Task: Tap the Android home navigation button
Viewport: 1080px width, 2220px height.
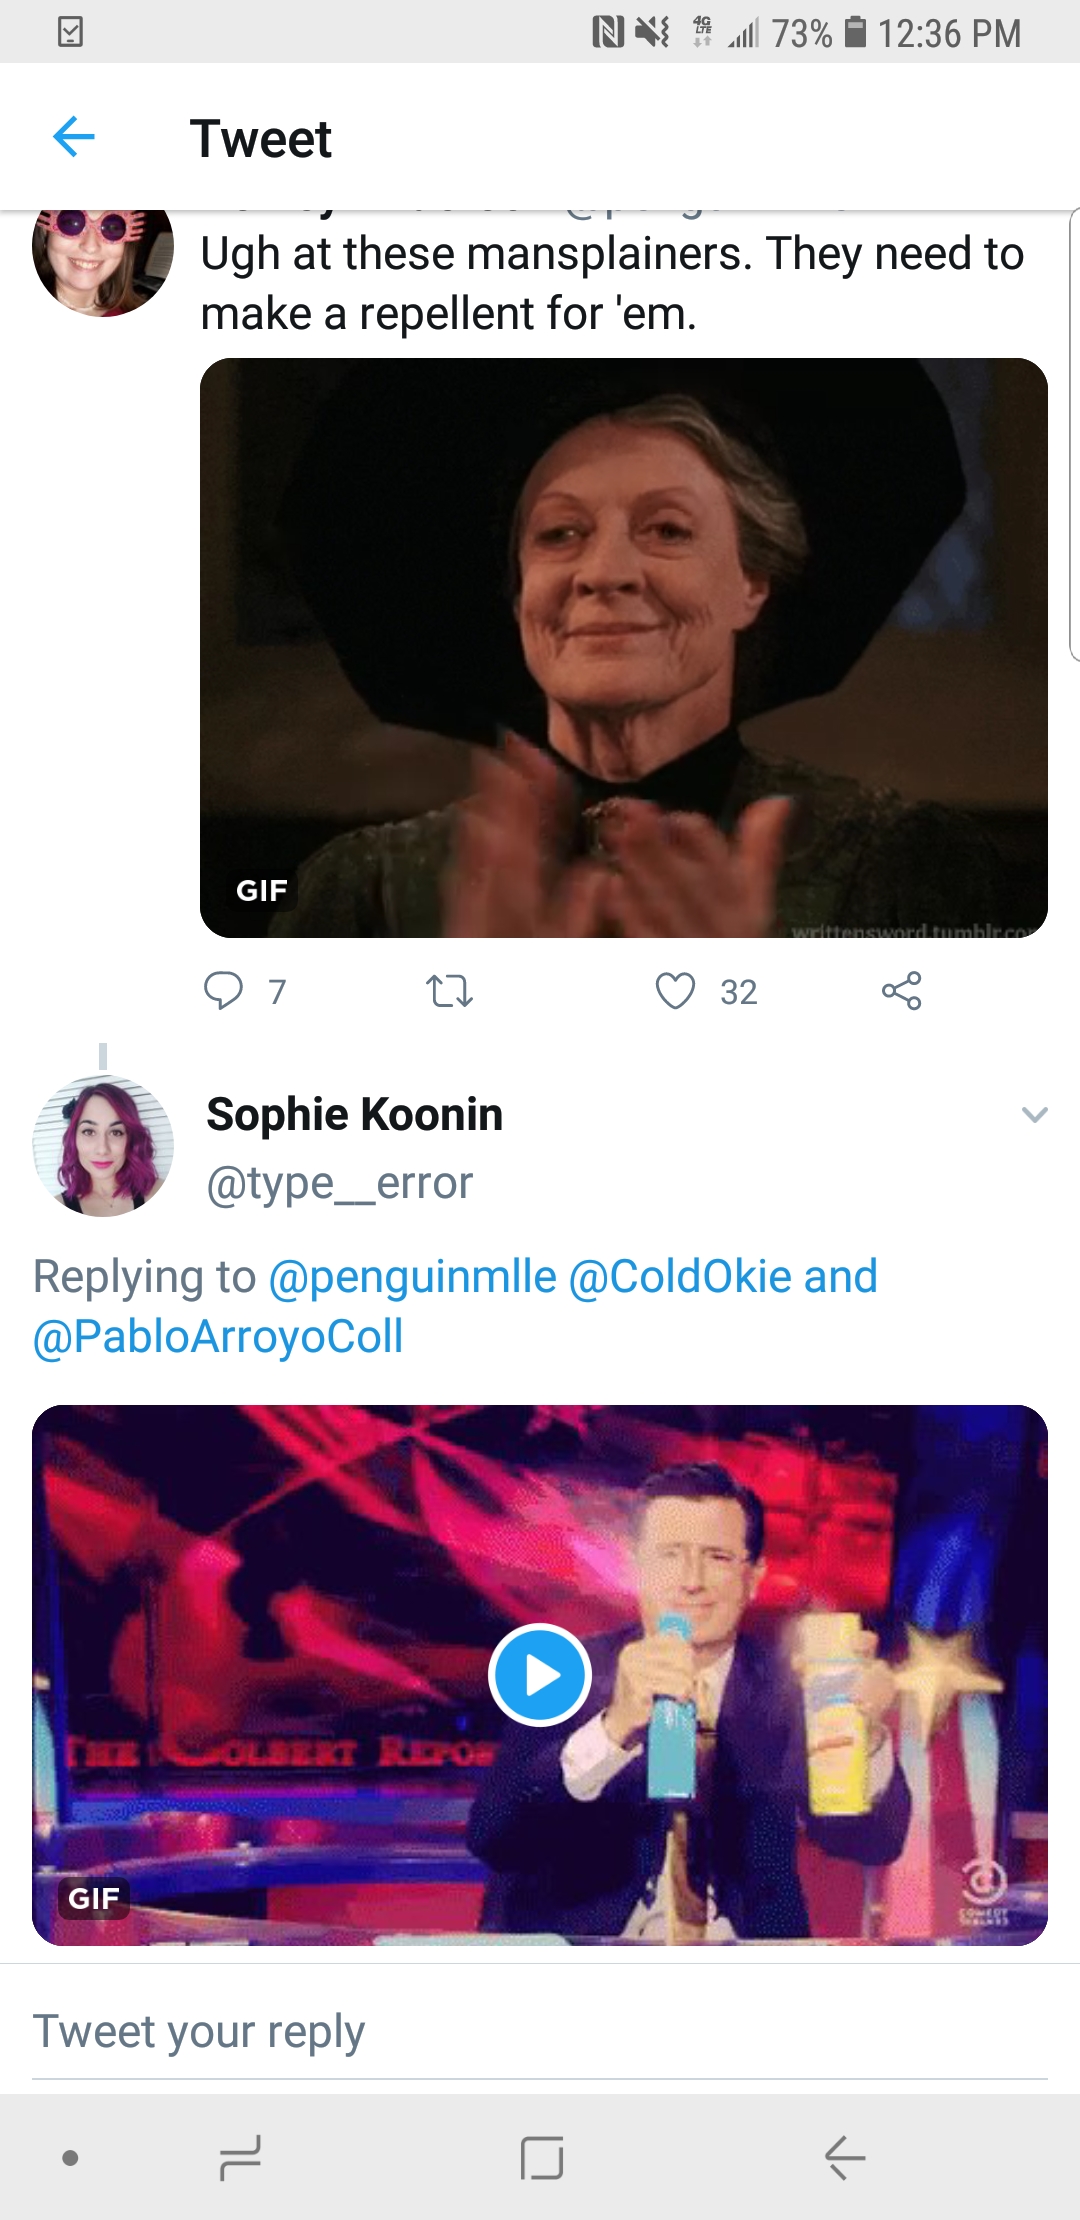Action: (542, 2158)
